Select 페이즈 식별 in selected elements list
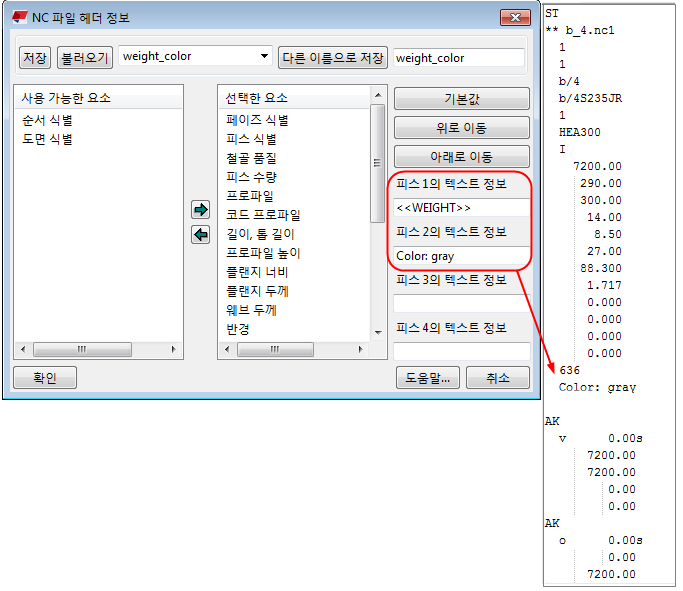 click(258, 120)
